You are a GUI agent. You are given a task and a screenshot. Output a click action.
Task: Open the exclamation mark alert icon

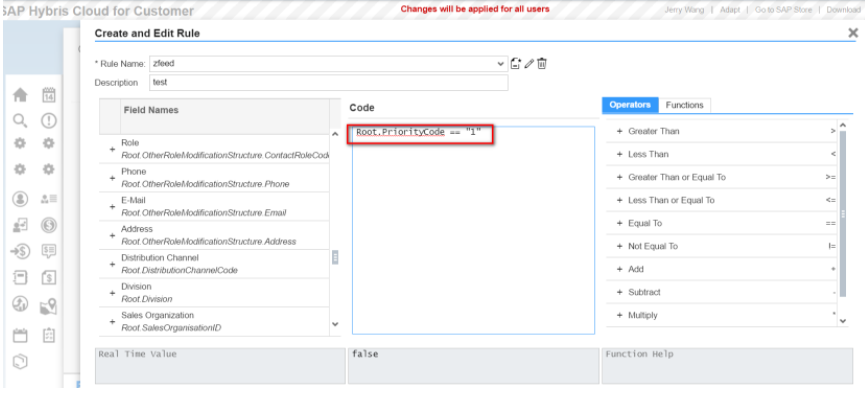click(x=49, y=120)
